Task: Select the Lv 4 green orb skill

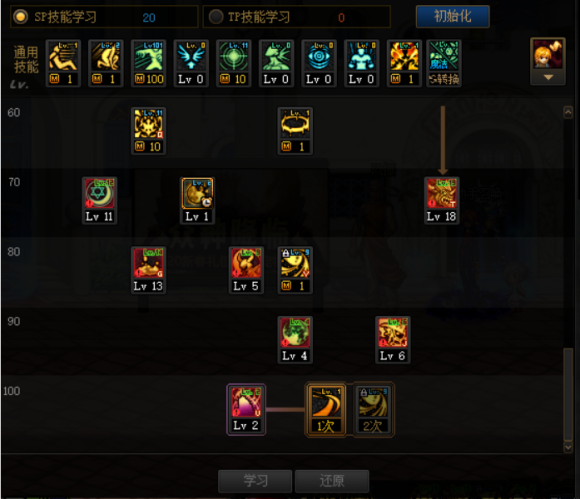Action: [295, 340]
